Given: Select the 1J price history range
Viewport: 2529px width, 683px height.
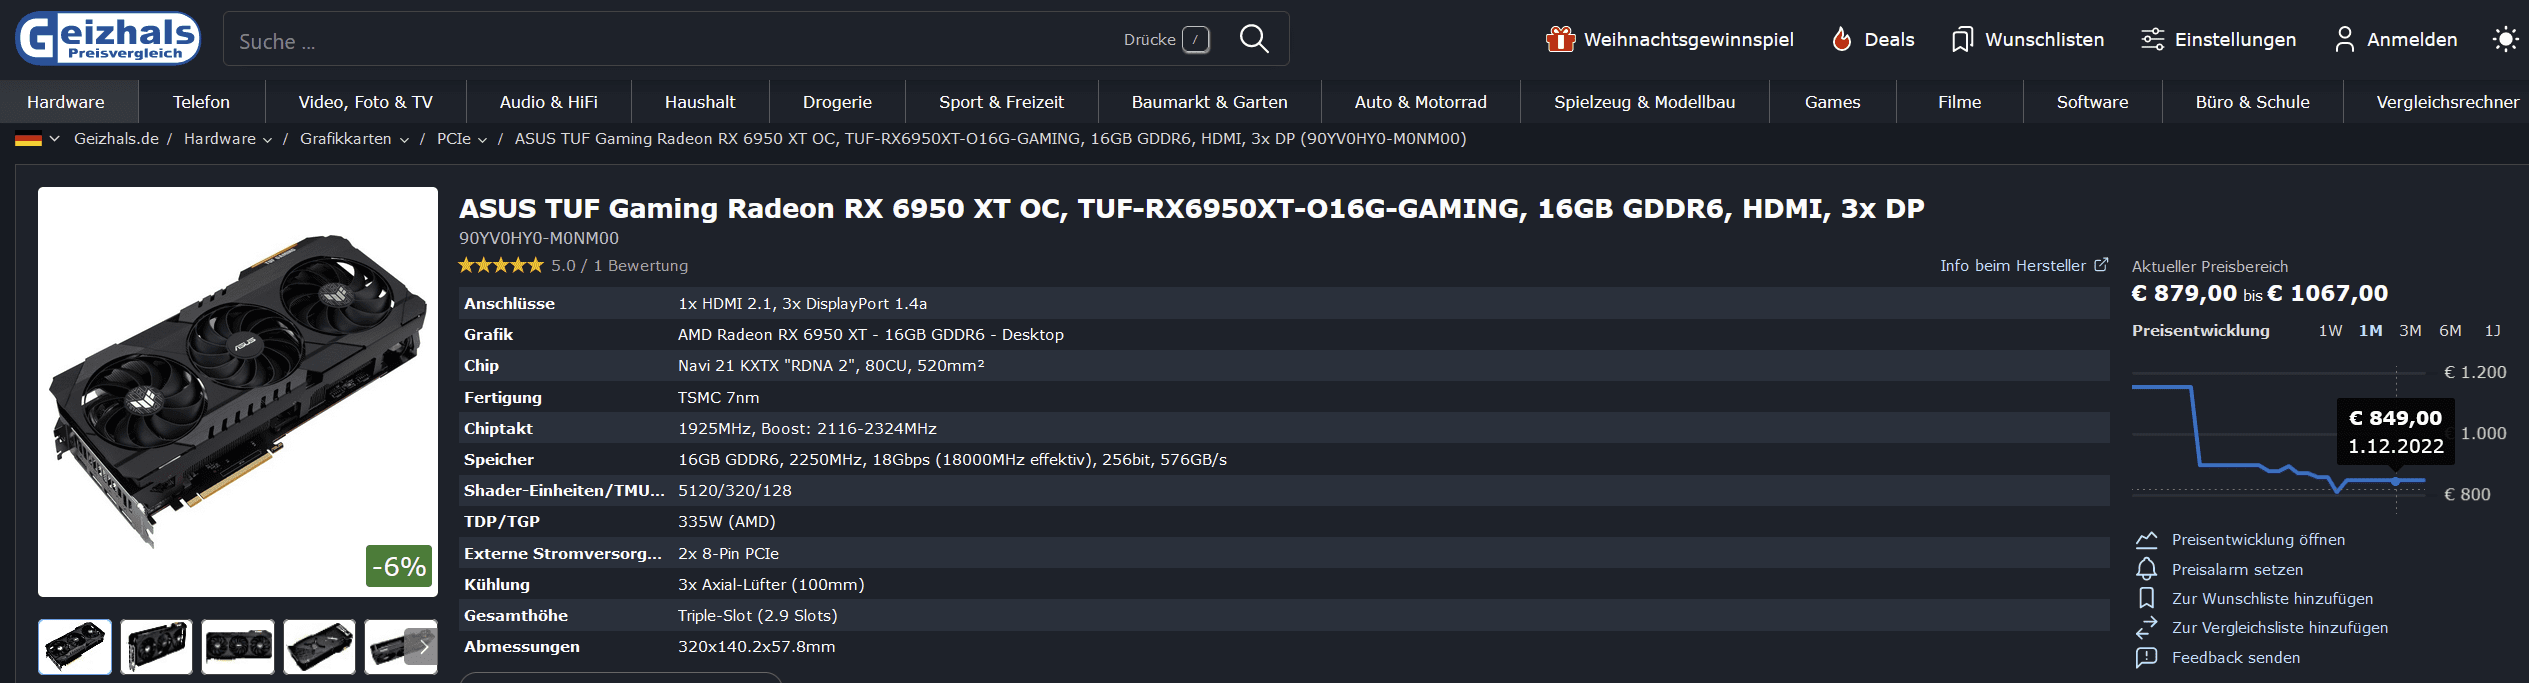Looking at the screenshot, I should point(2492,330).
